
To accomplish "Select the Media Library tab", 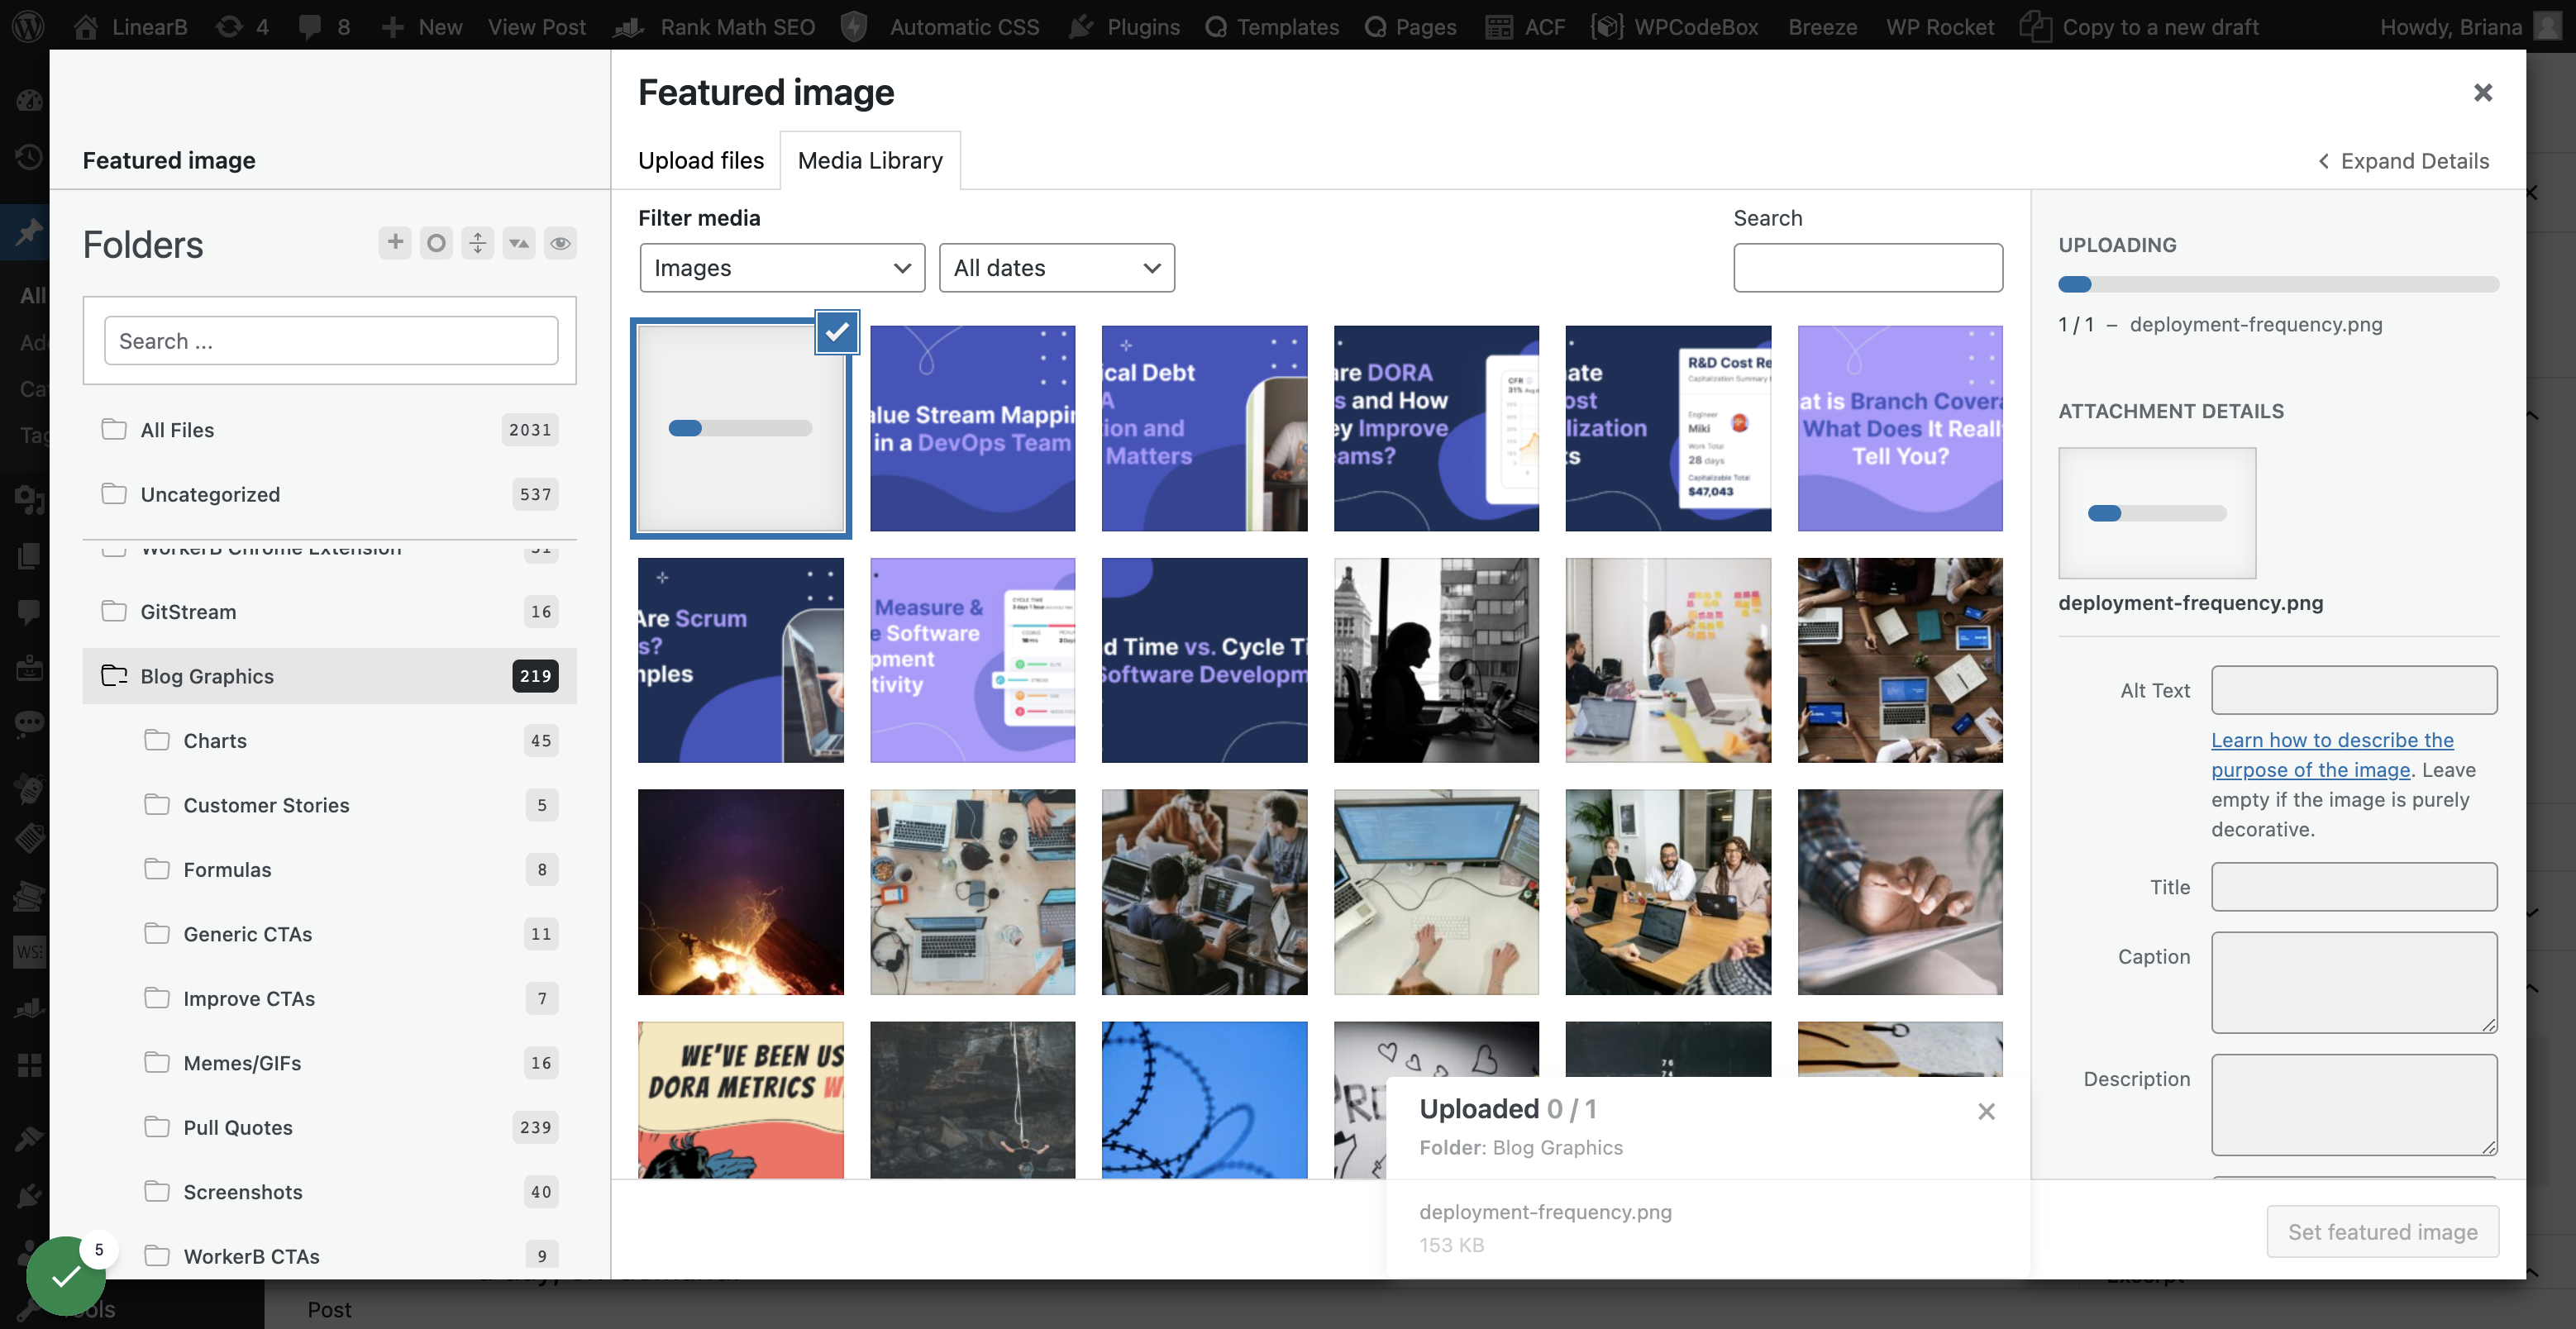I will tap(870, 160).
